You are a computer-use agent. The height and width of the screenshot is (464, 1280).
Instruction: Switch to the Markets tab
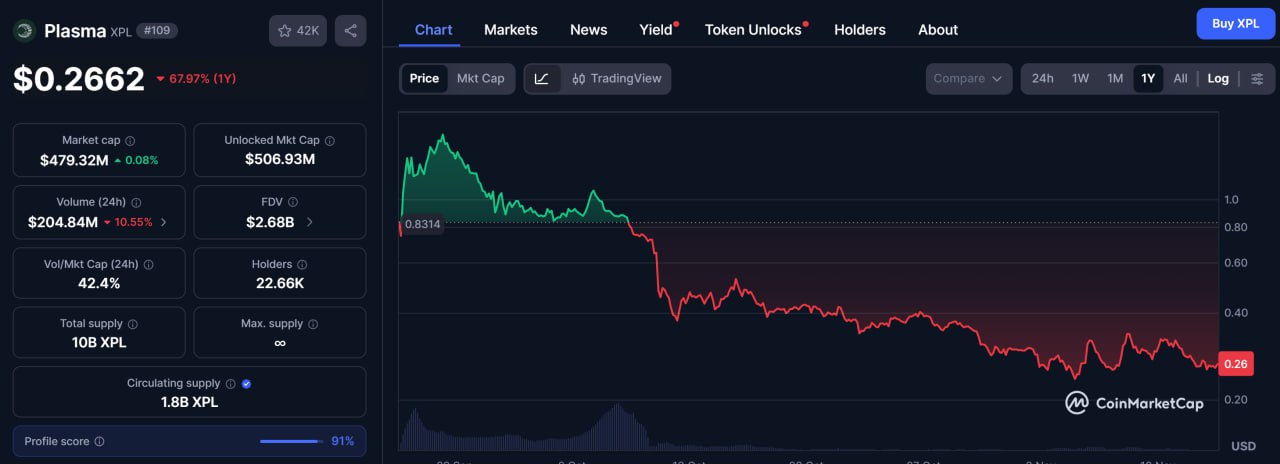click(x=510, y=29)
